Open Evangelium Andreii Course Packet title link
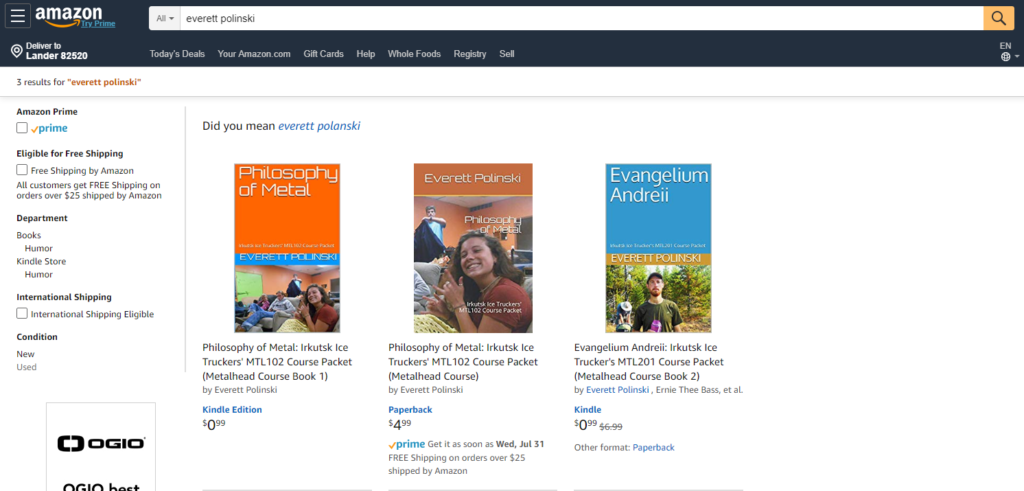The image size is (1024, 491). click(x=649, y=362)
